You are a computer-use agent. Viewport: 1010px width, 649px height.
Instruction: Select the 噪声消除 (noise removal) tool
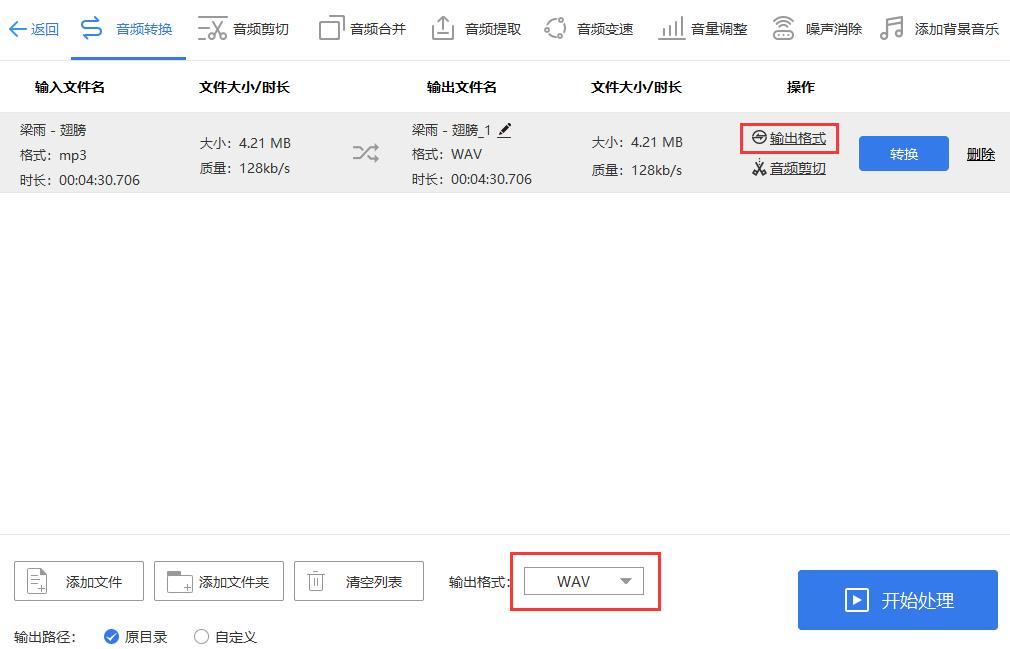point(821,28)
